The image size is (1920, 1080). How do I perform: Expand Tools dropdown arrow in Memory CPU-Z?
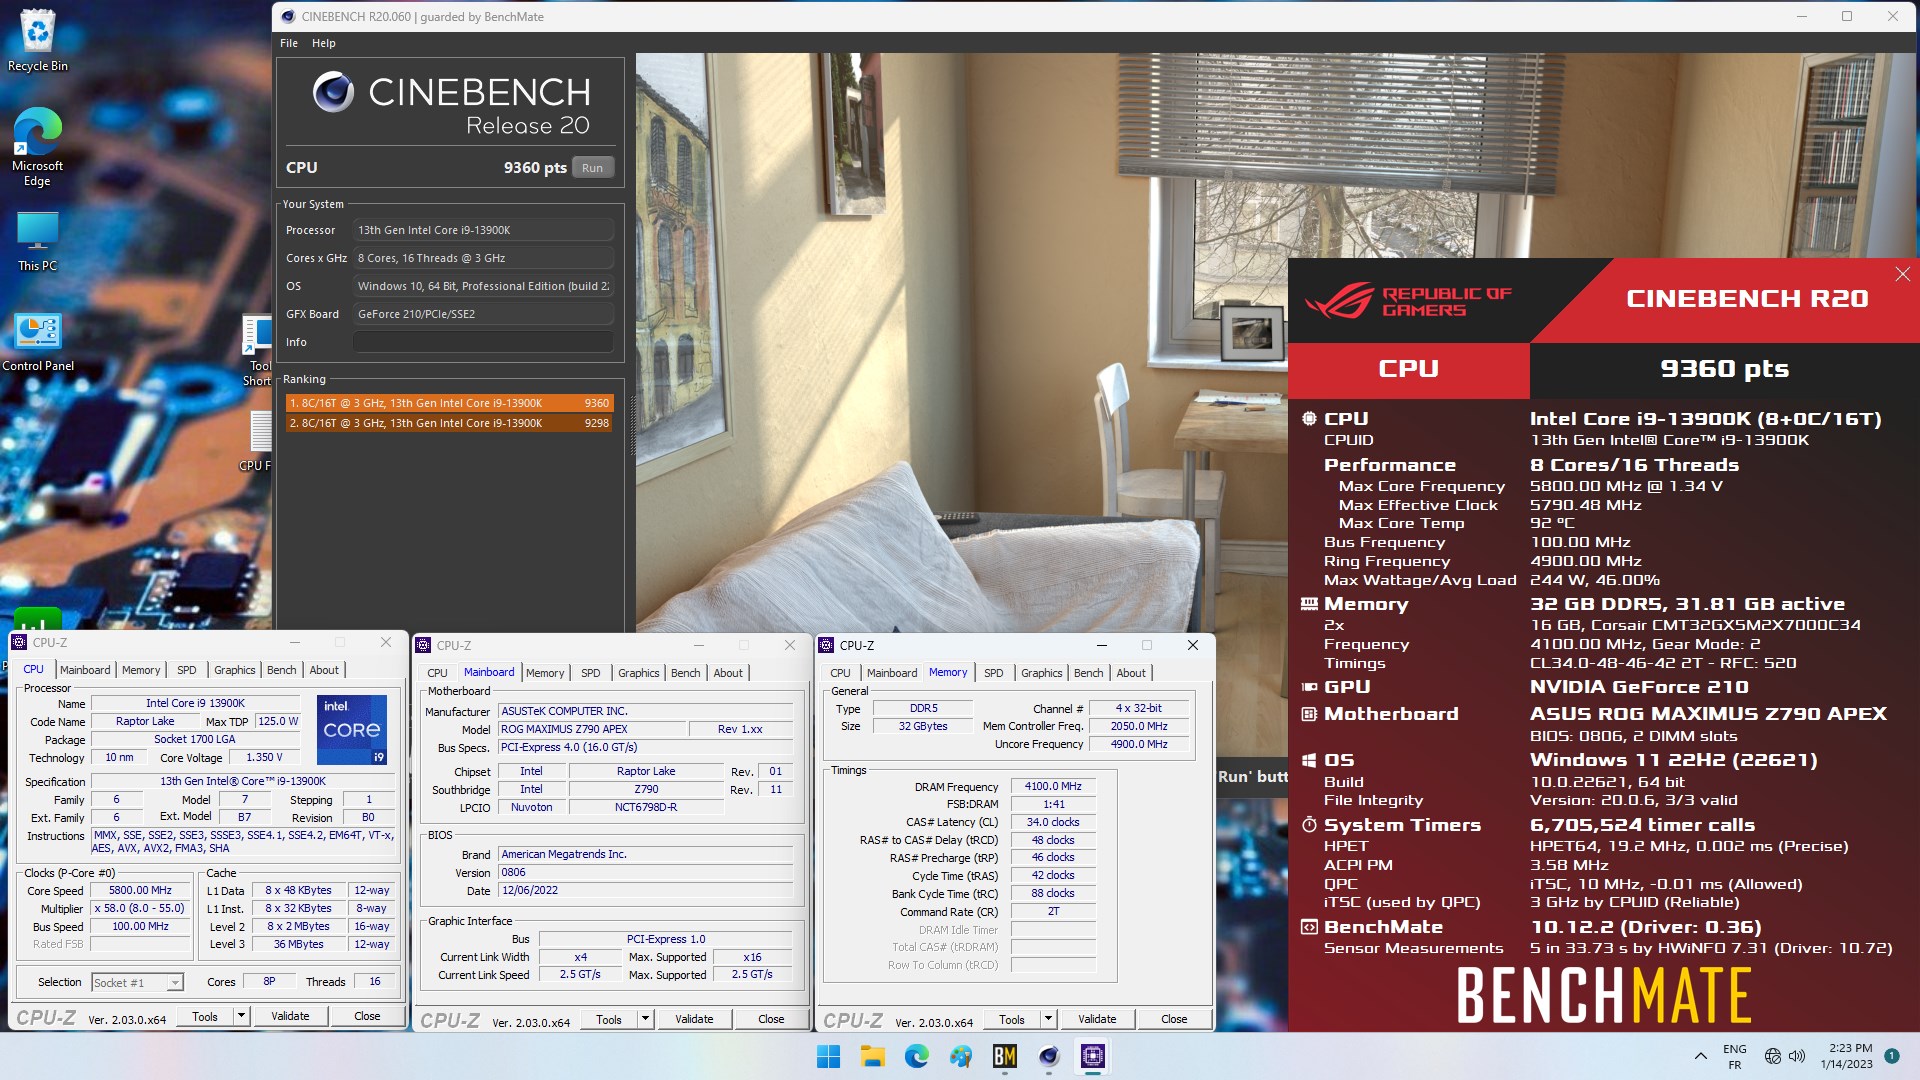click(1048, 1019)
